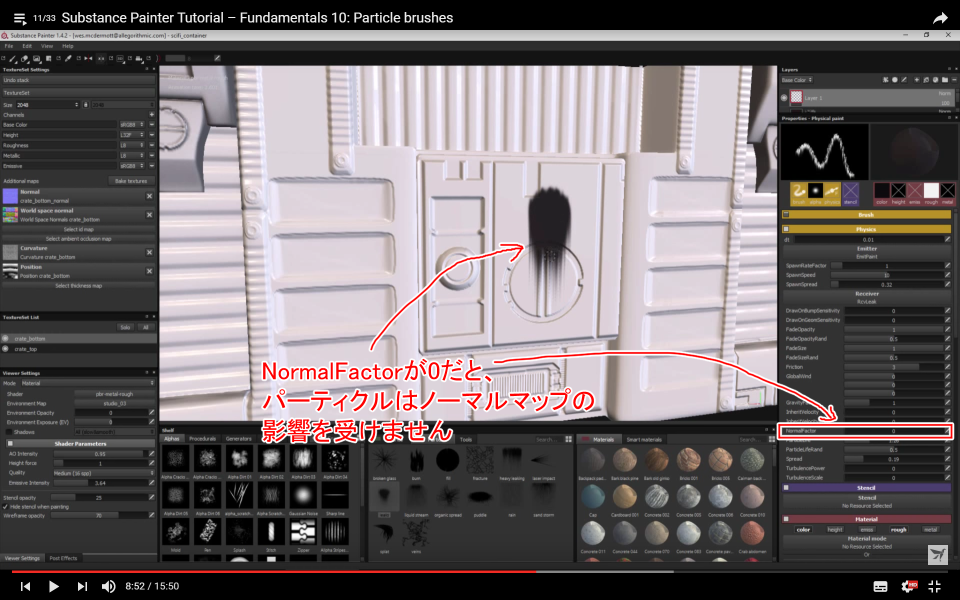Collapse the Brush section header
The height and width of the screenshot is (600, 960).
tap(866, 215)
